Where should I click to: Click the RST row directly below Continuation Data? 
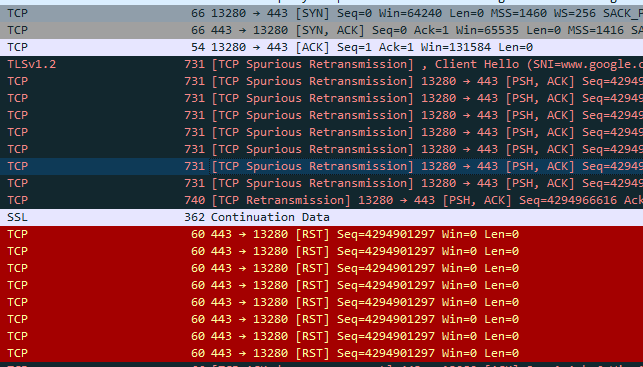322,235
